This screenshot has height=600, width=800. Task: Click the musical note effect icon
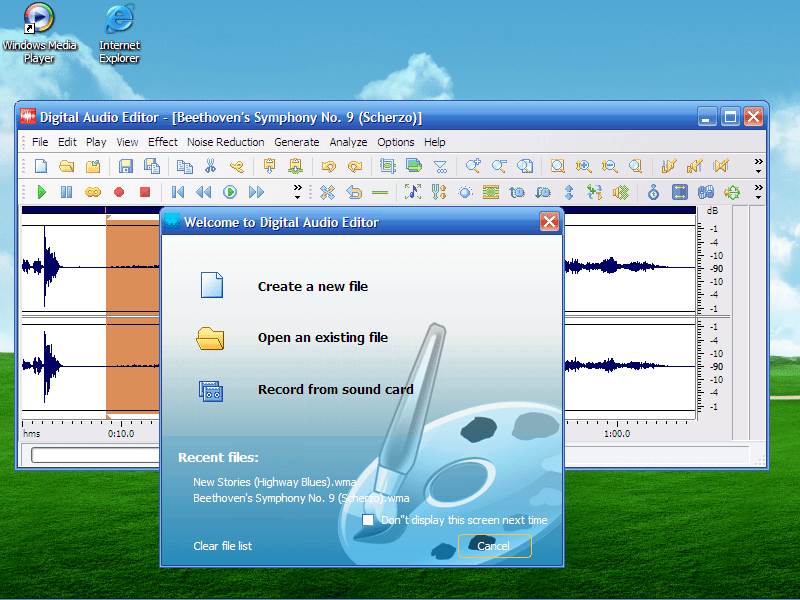pyautogui.click(x=413, y=192)
